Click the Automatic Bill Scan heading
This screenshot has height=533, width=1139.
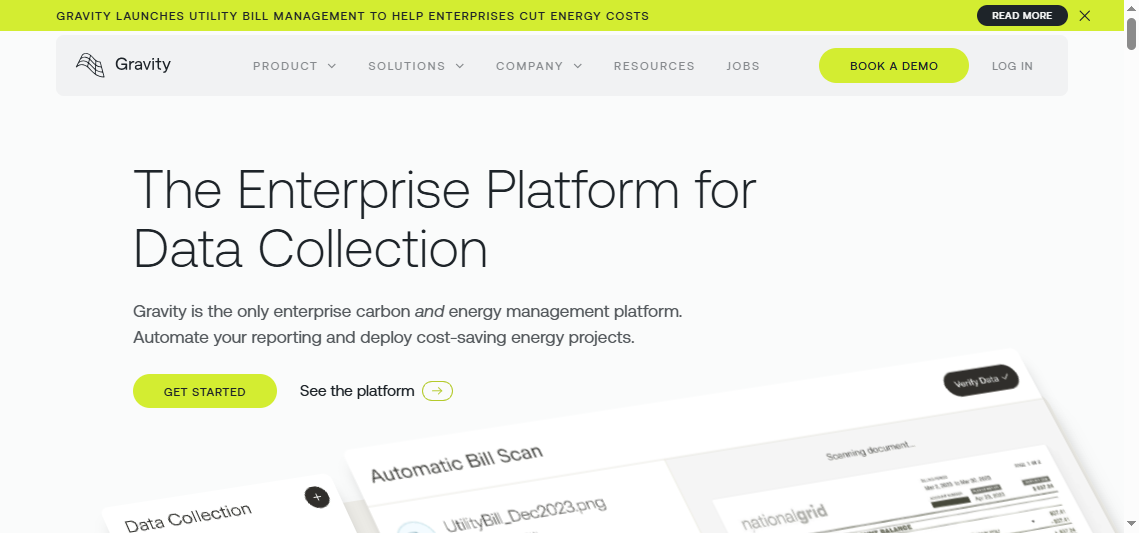457,463
